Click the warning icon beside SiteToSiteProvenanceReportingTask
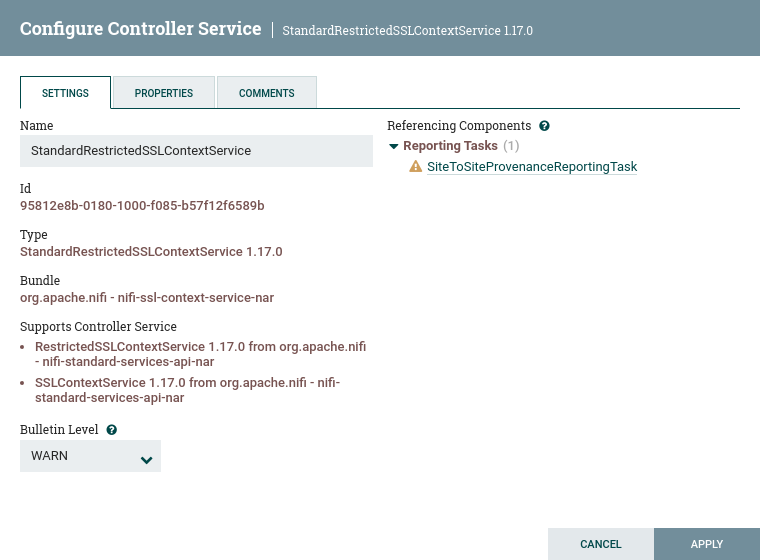 [x=416, y=167]
